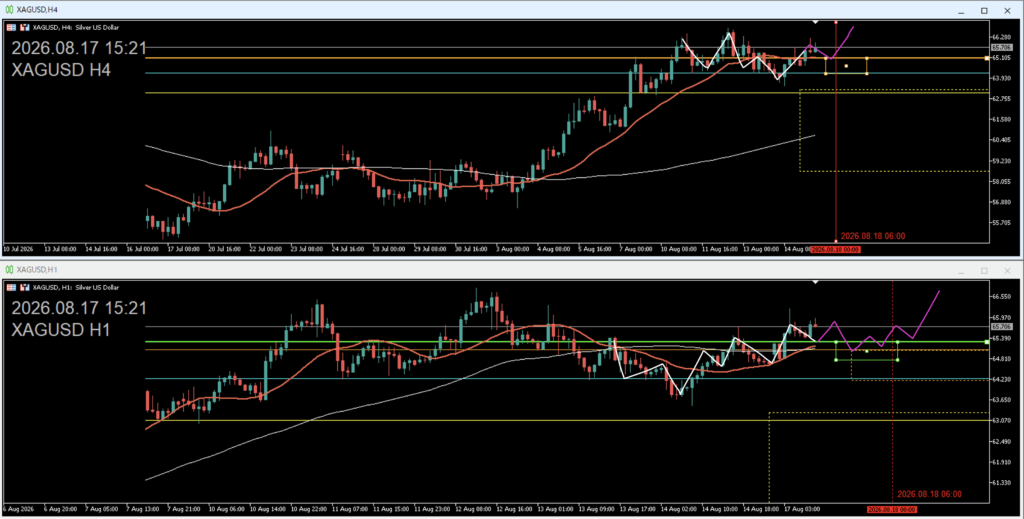Open depth of market icon on H1 chart
The width and height of the screenshot is (1024, 519).
pos(25,287)
